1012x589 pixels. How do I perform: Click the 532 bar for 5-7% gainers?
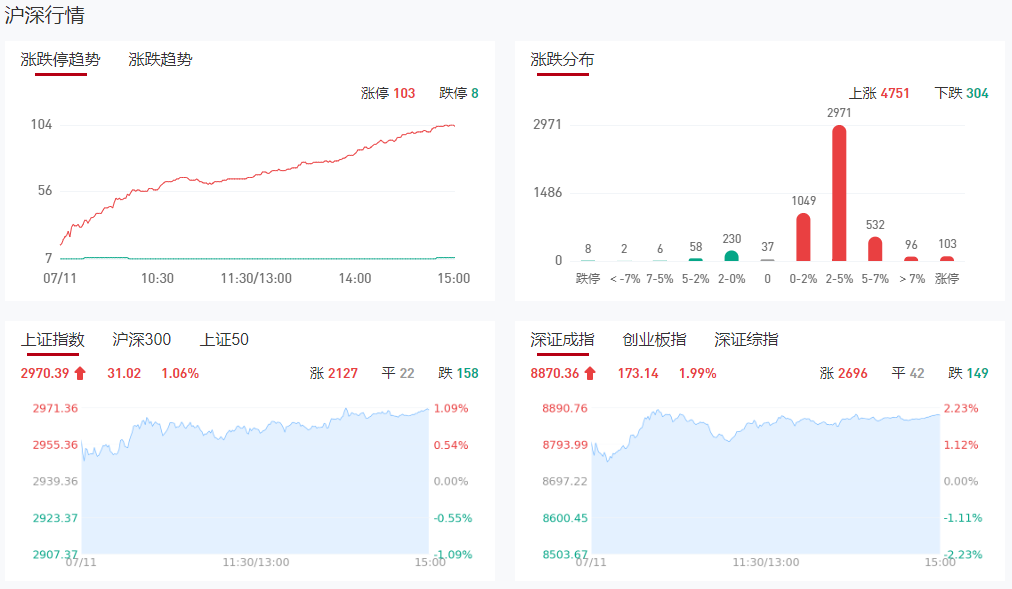(x=875, y=248)
